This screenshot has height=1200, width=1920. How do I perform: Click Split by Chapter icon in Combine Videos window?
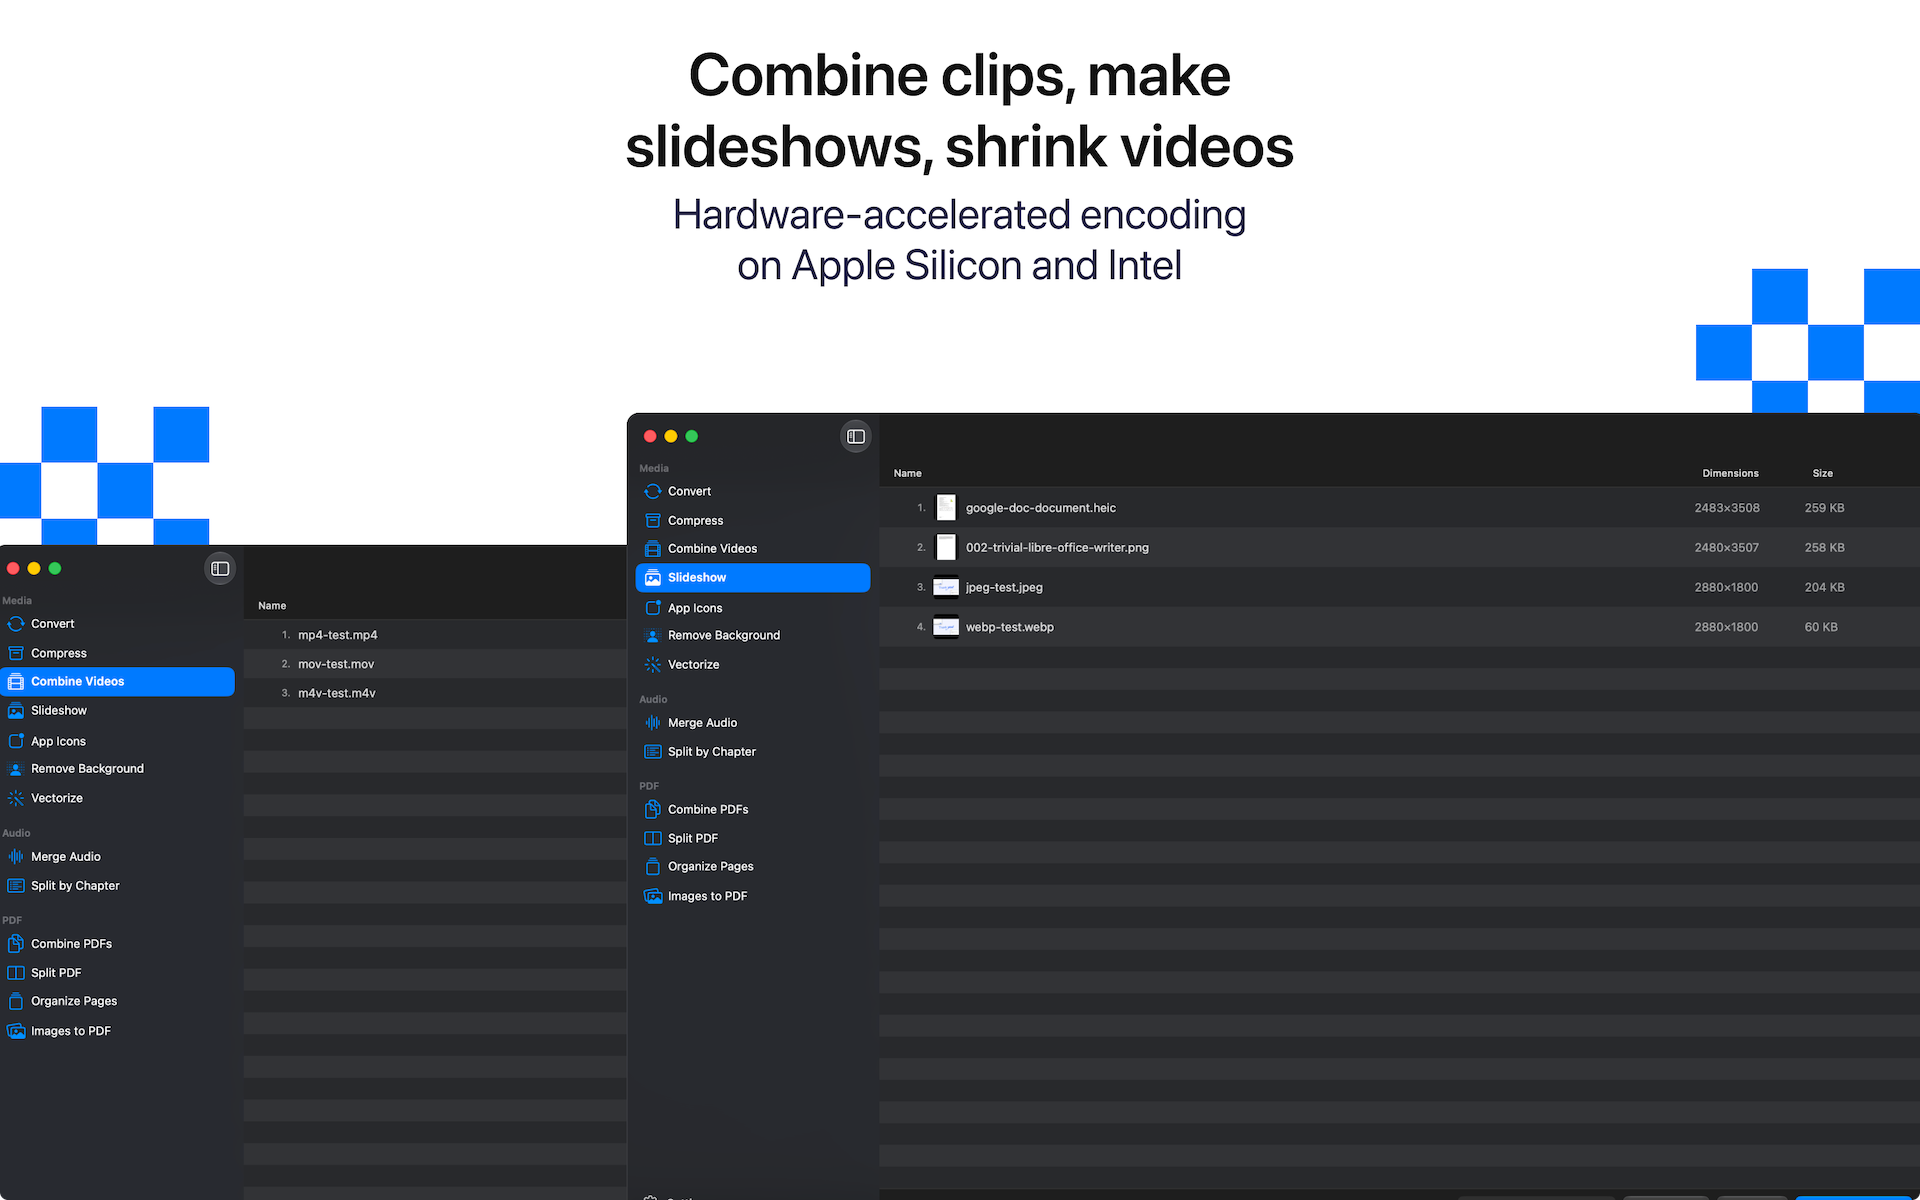click(x=16, y=885)
